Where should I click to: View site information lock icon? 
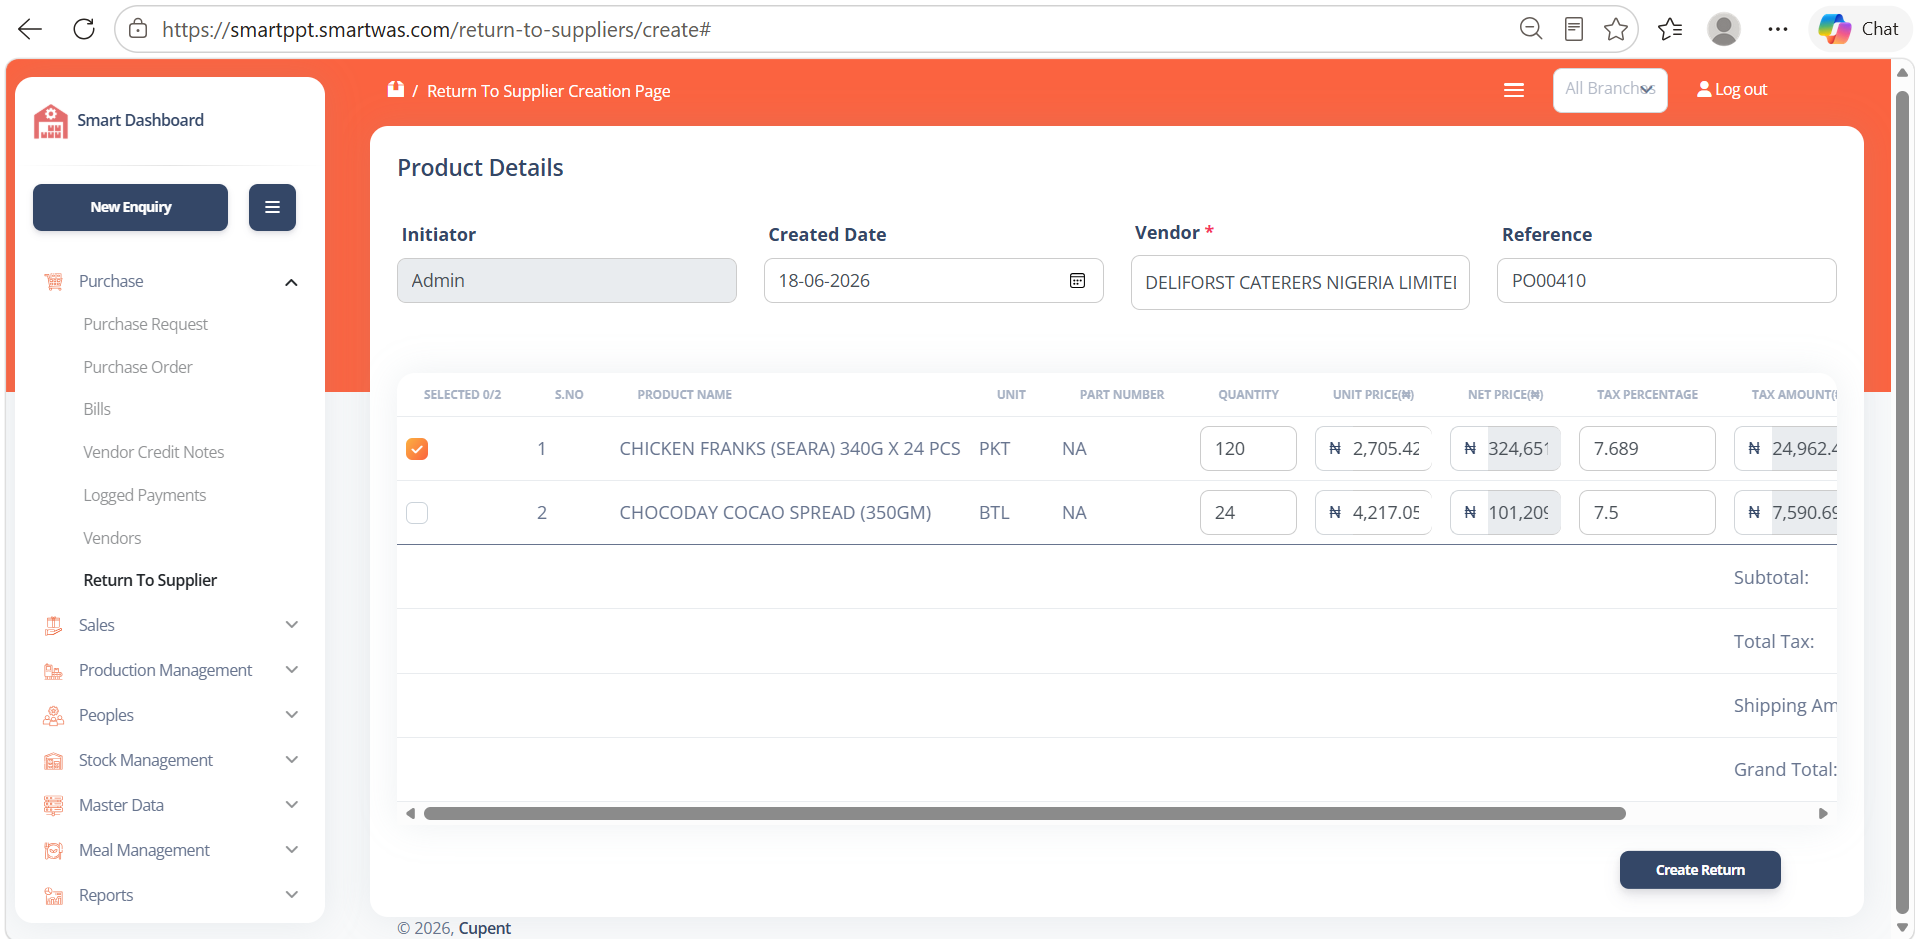click(x=138, y=29)
